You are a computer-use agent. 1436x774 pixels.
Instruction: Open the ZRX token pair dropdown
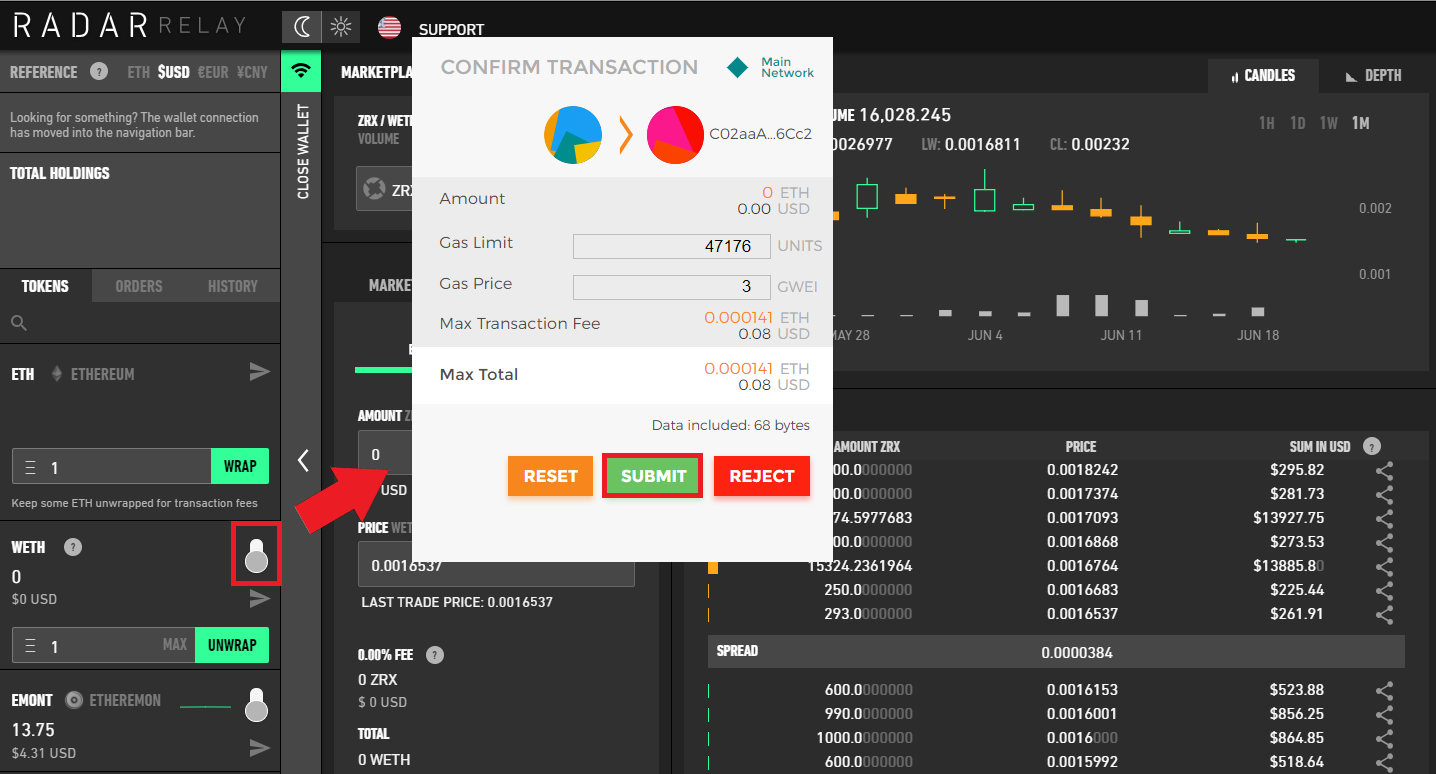(385, 189)
